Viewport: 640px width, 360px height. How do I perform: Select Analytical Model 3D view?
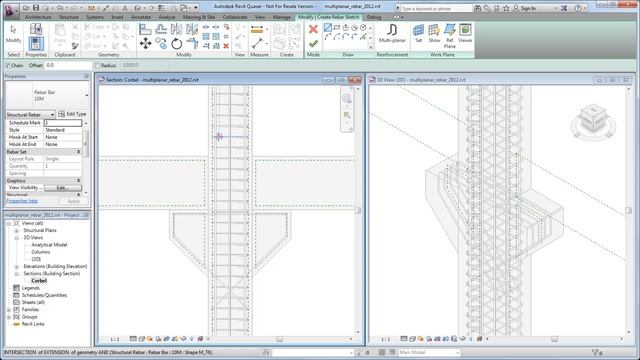[x=49, y=245]
